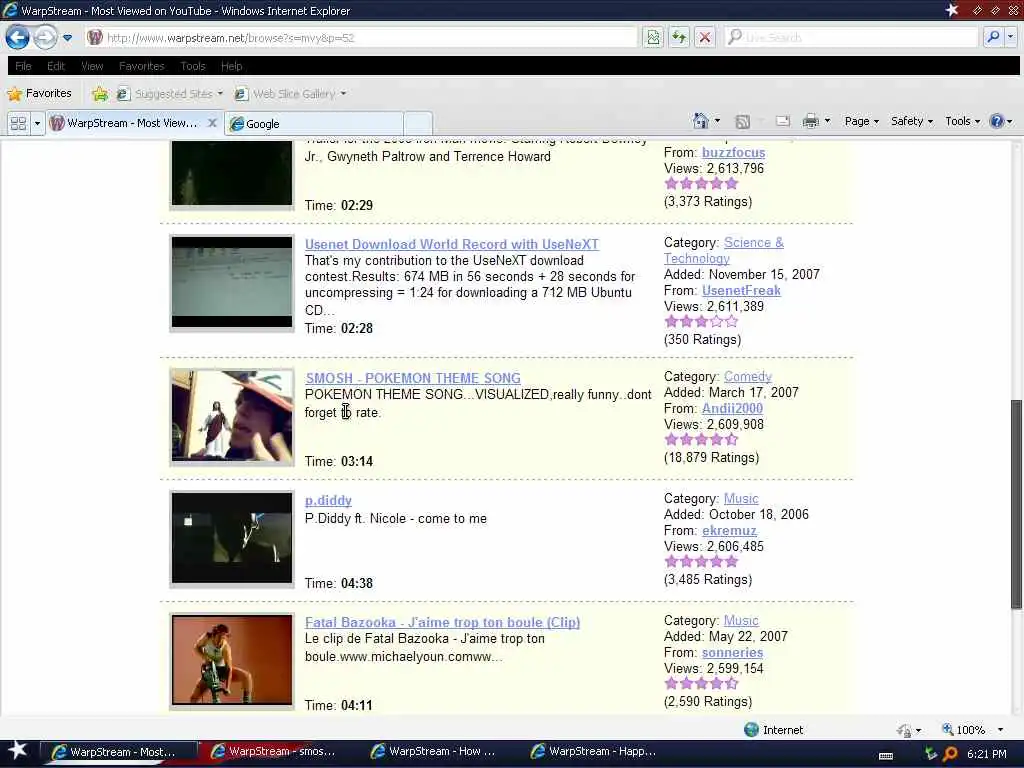Click the browser Back arrow button
Screen dimensions: 1024x768
pyautogui.click(x=18, y=37)
